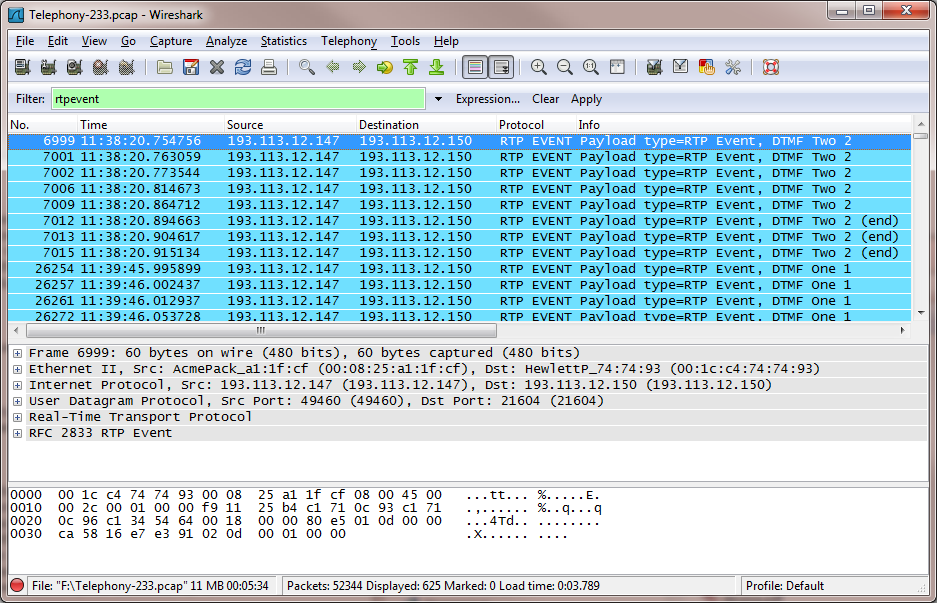Find a packet magnifier icon

tap(307, 67)
